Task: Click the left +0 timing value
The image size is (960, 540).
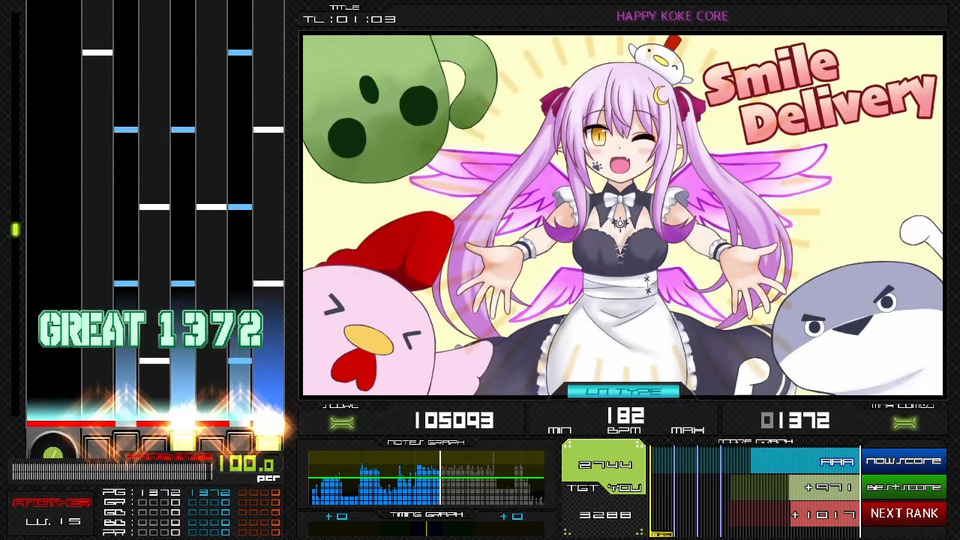Action: pos(336,517)
